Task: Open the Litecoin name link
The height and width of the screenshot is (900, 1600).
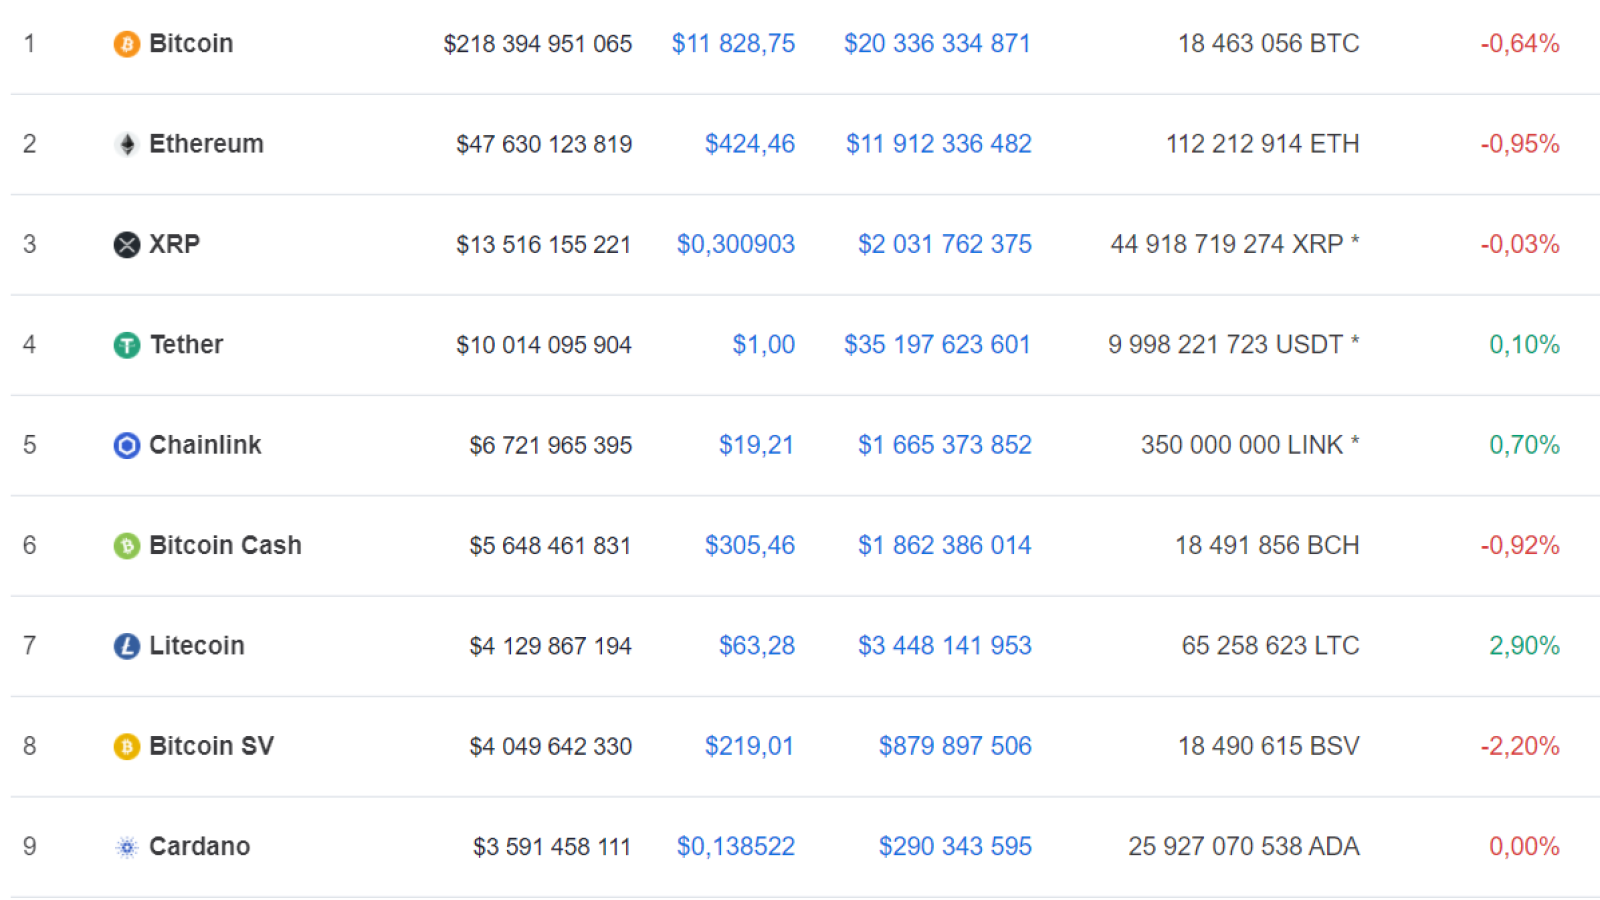Action: point(197,646)
